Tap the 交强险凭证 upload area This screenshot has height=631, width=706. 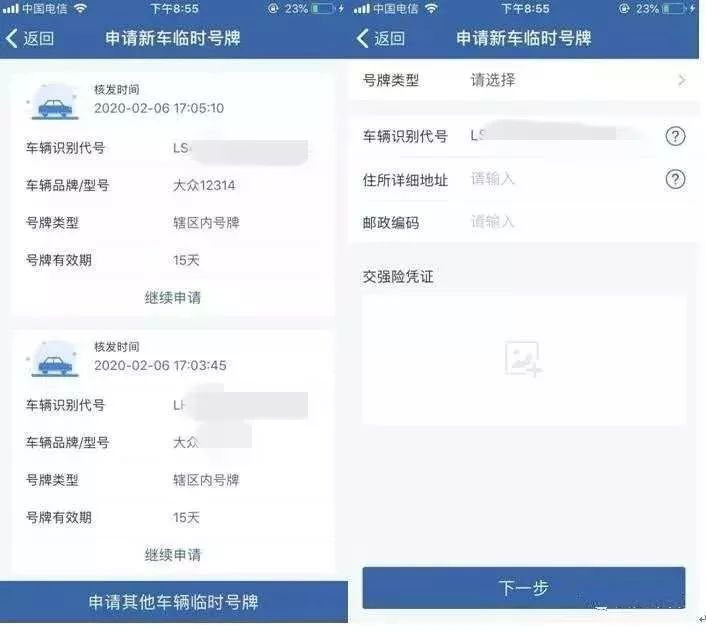(x=524, y=360)
